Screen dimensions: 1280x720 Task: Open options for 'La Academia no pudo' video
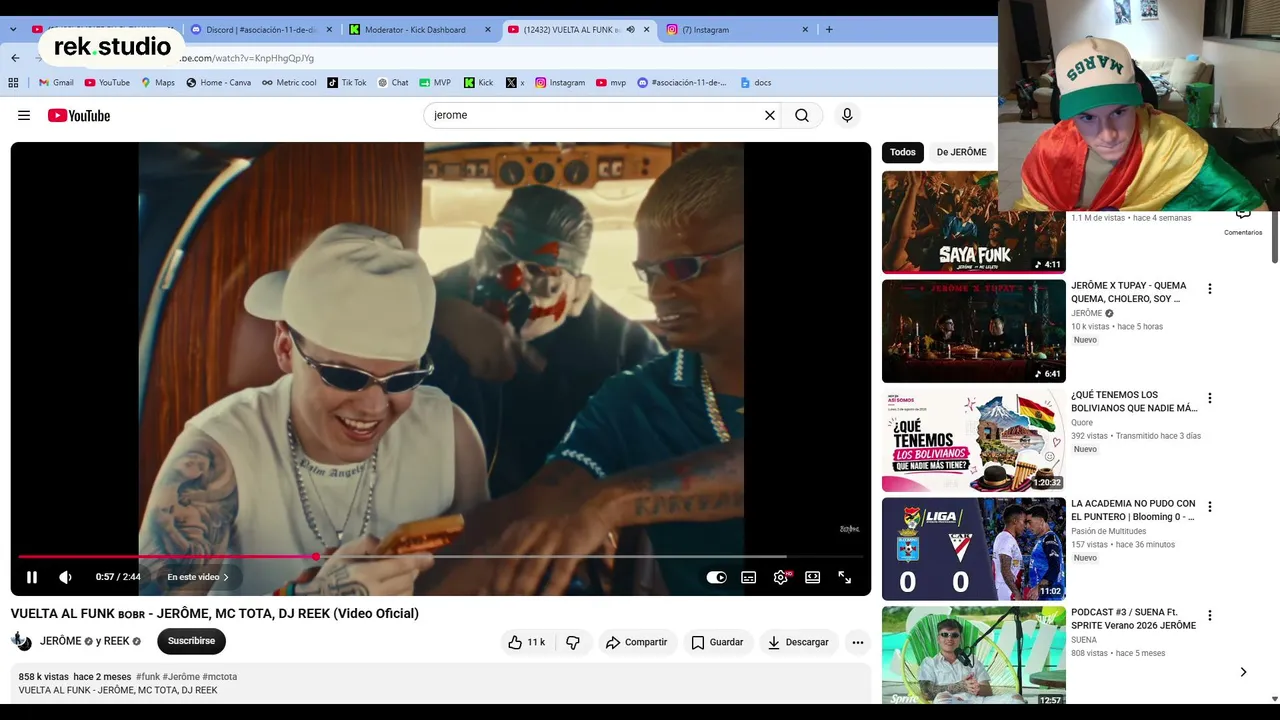(1210, 507)
